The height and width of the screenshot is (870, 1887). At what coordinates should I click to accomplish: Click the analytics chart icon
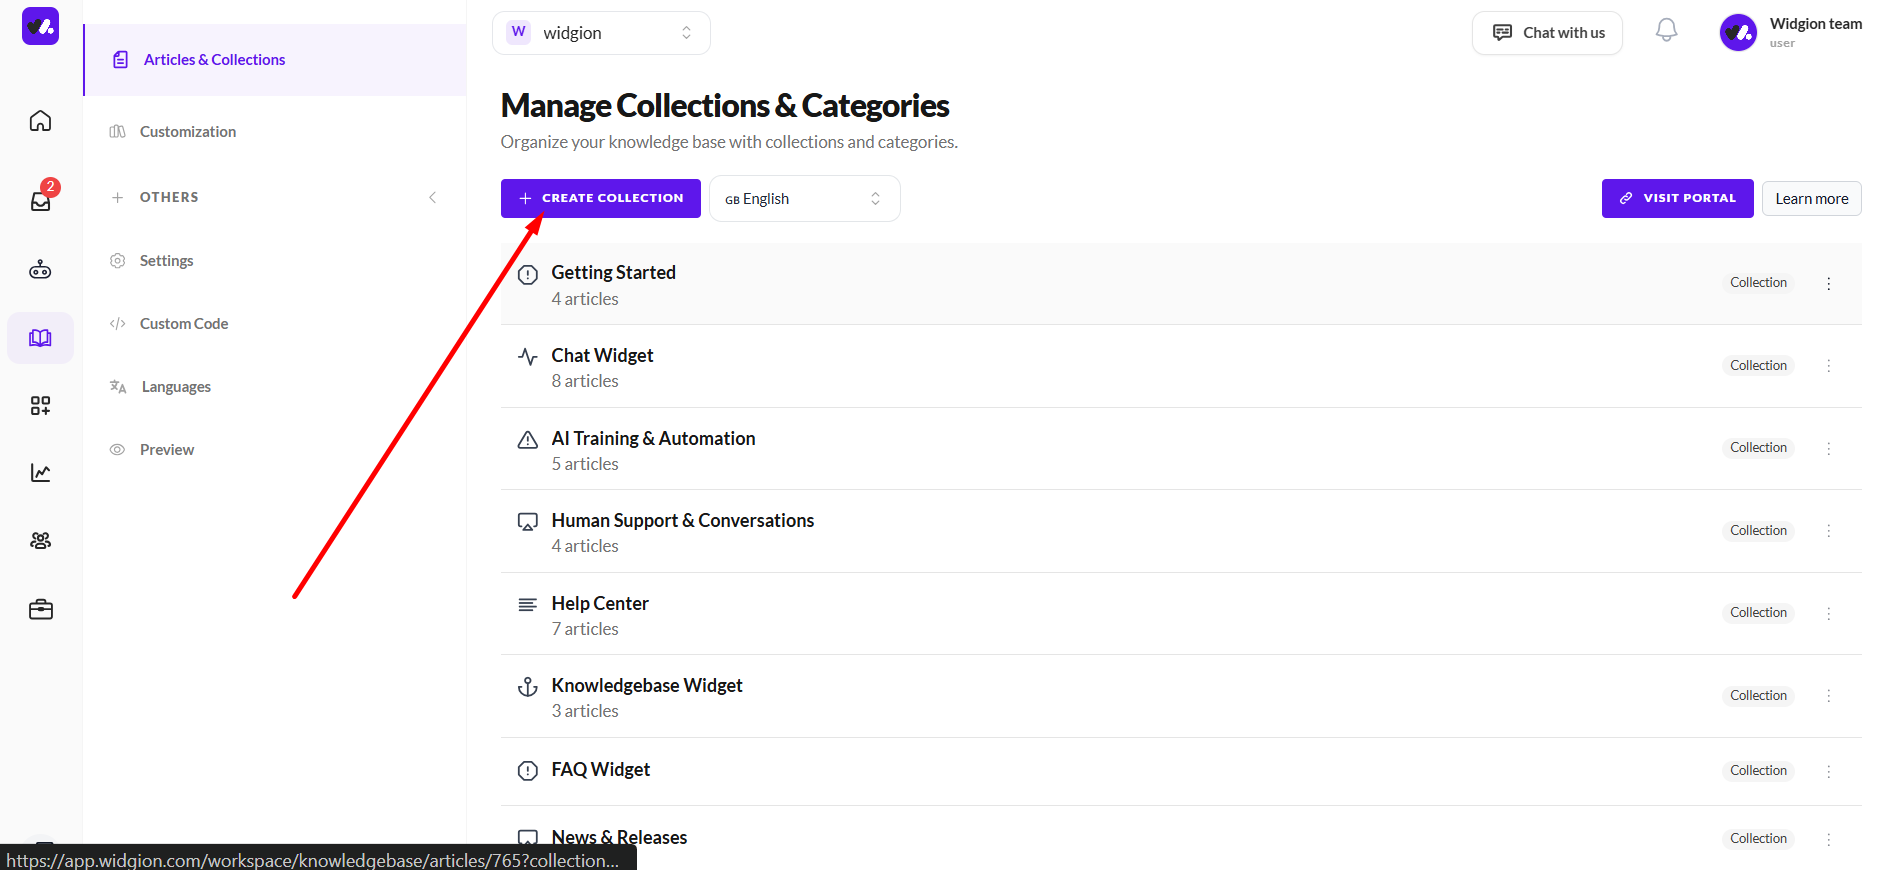(x=40, y=473)
